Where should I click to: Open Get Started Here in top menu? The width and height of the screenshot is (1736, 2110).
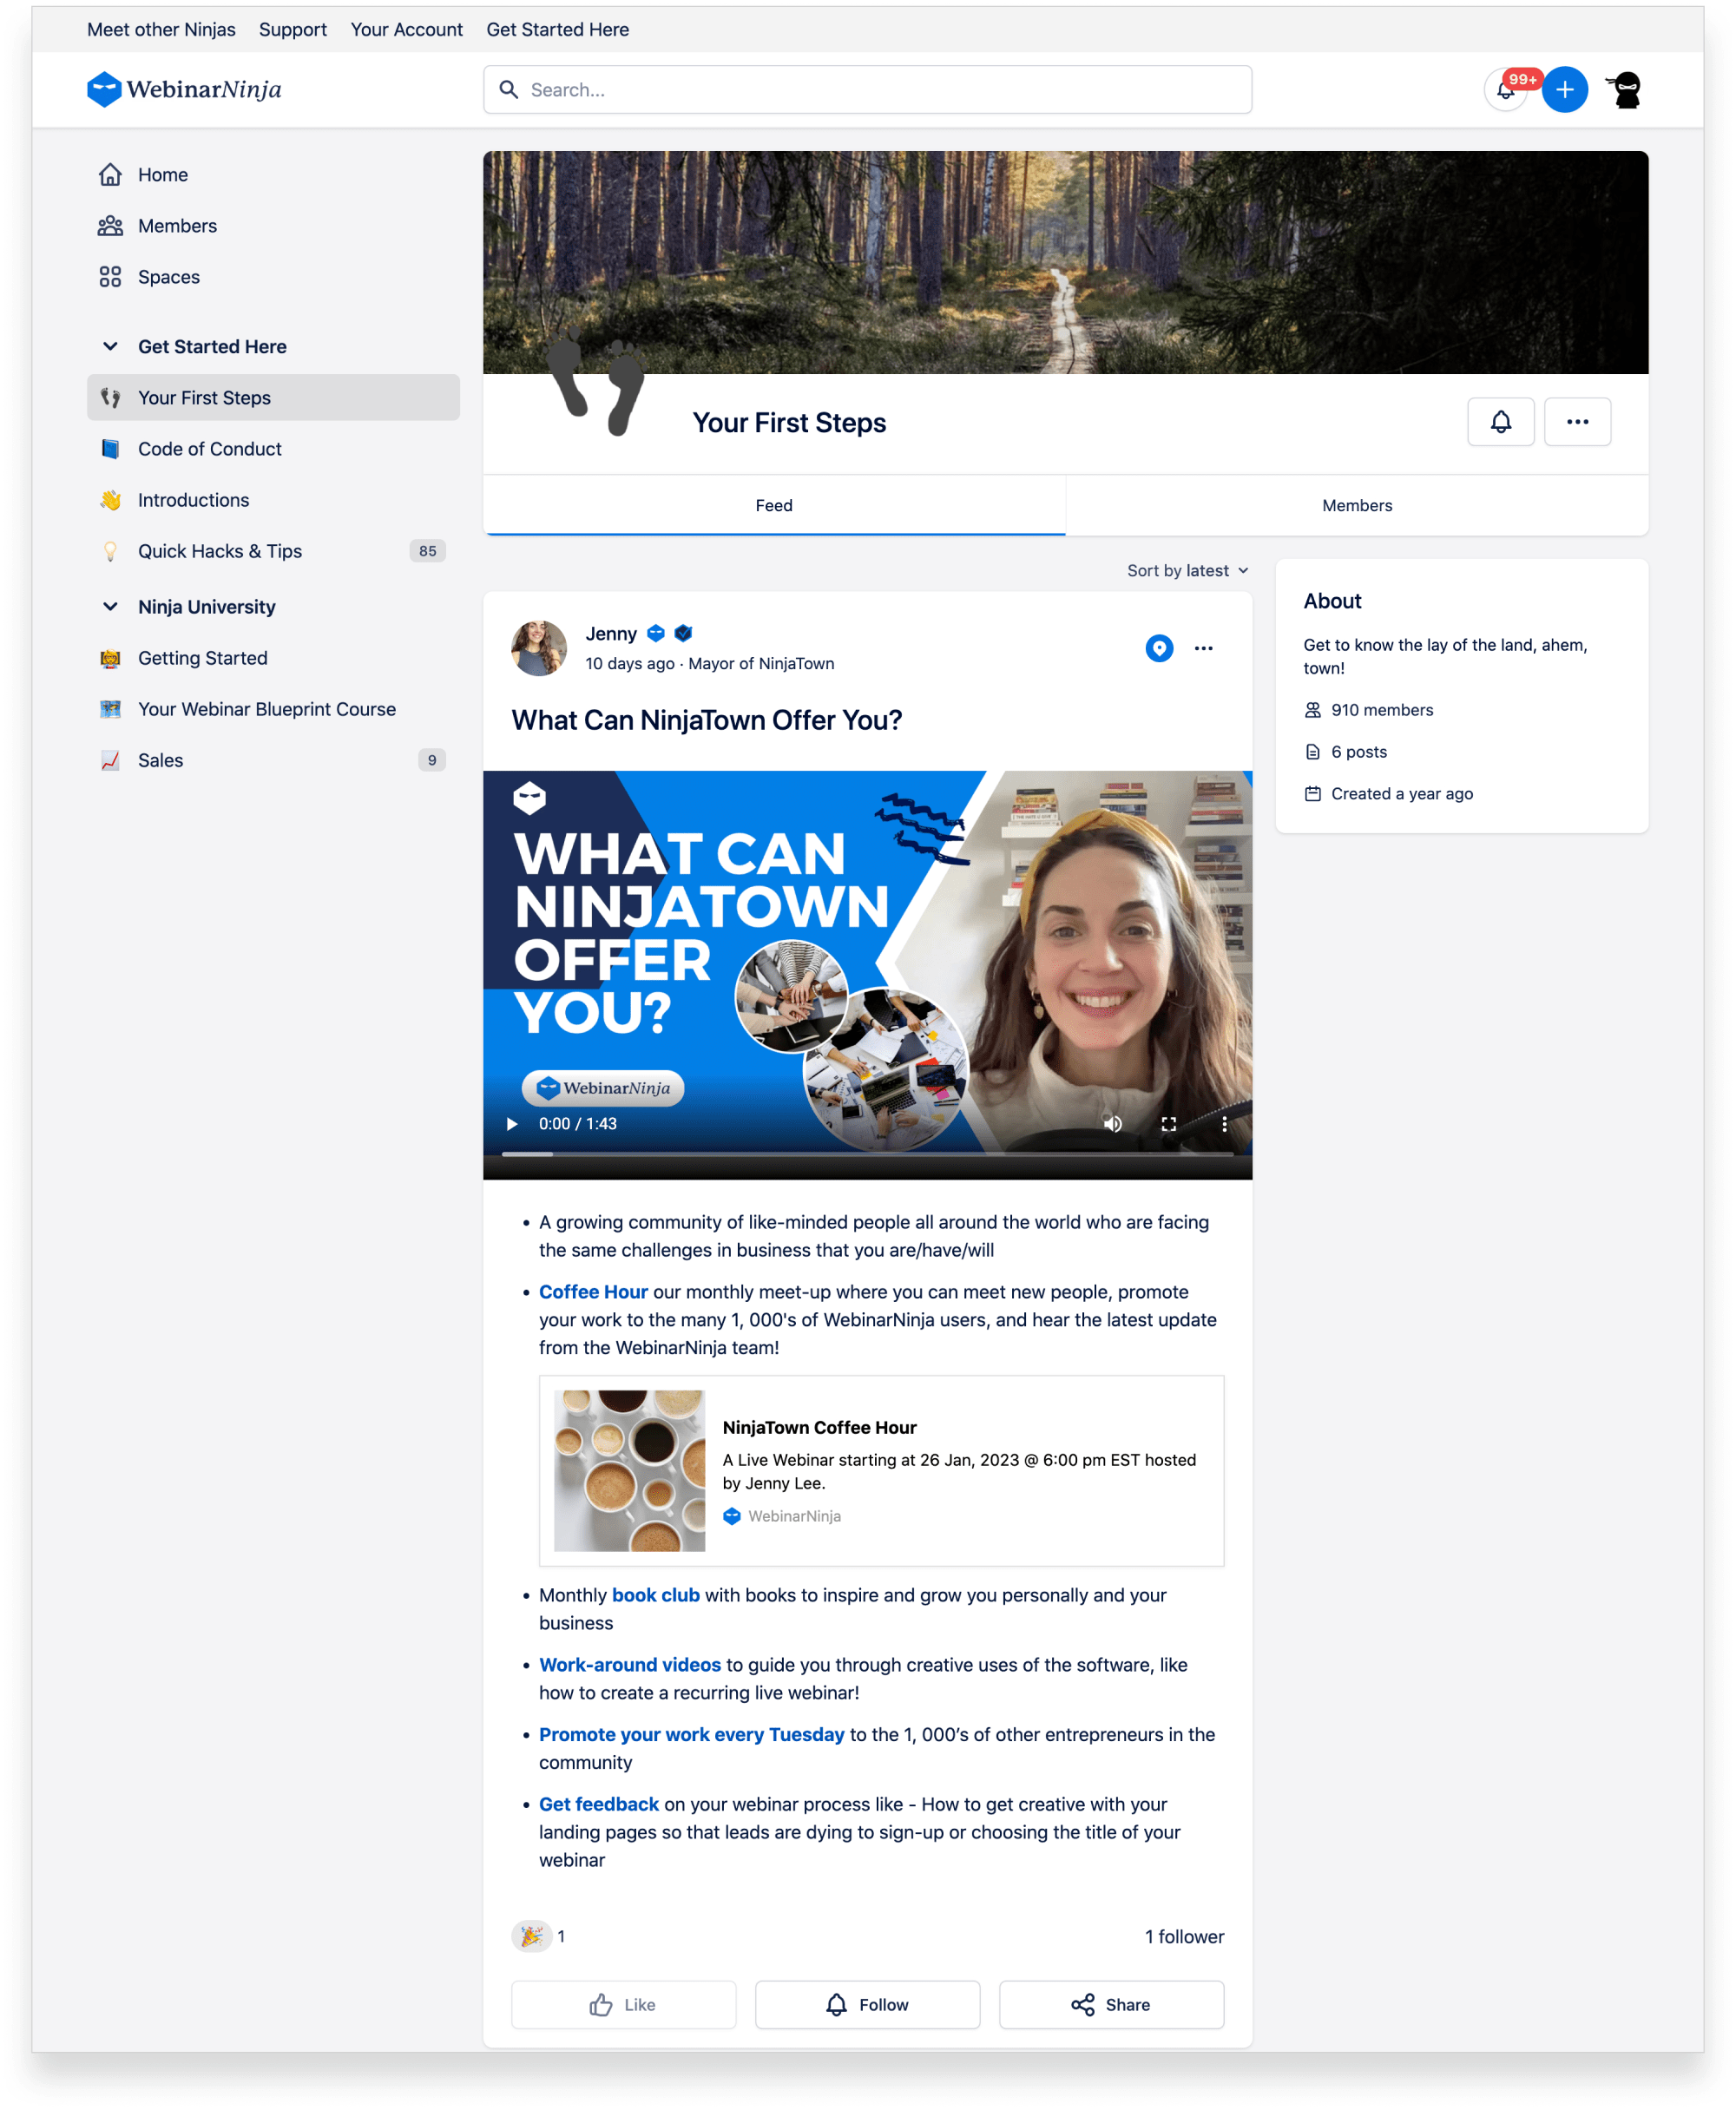pos(558,29)
